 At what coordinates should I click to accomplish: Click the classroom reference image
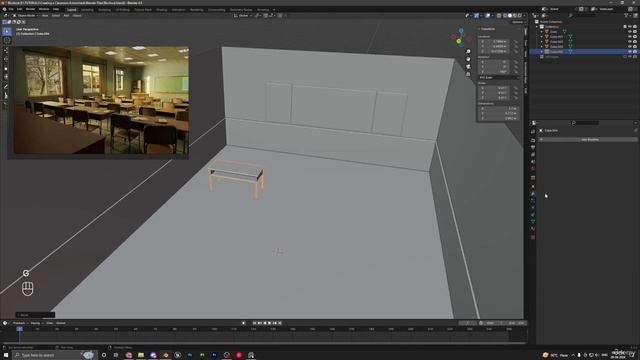[x=101, y=100]
